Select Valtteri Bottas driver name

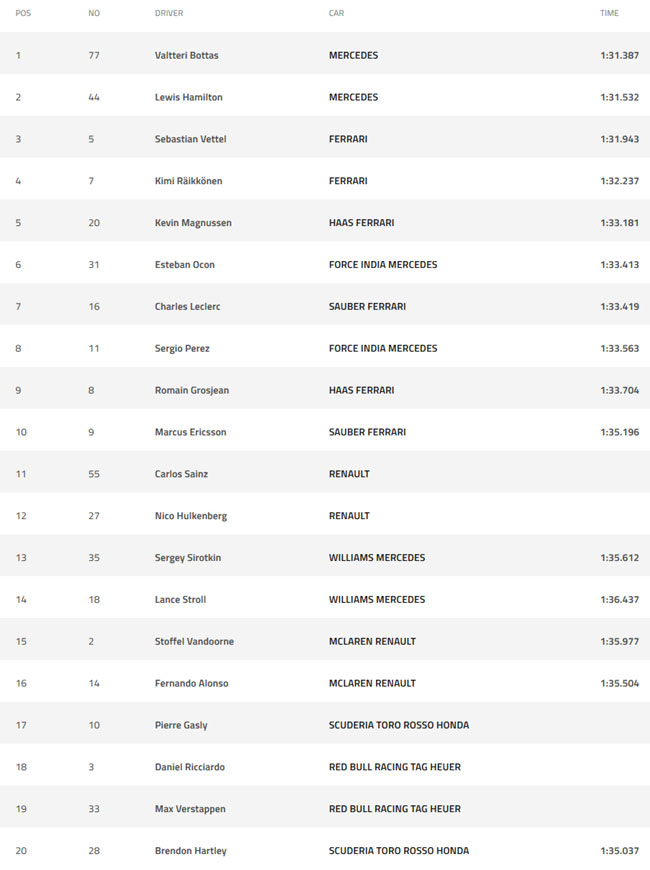(x=187, y=55)
